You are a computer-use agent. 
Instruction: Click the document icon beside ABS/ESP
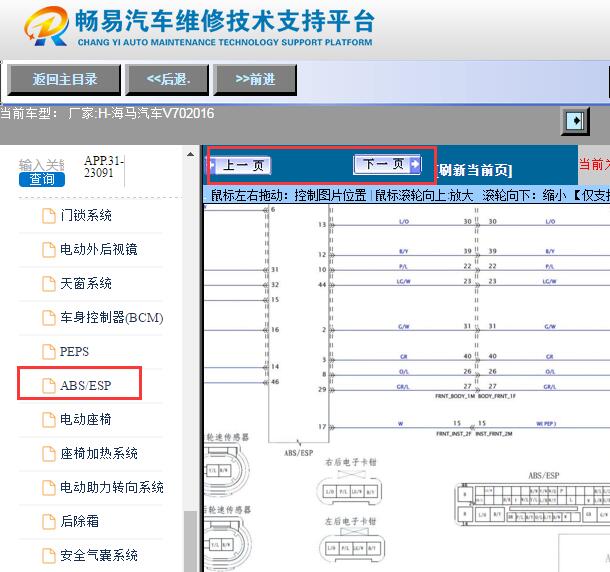[49, 386]
